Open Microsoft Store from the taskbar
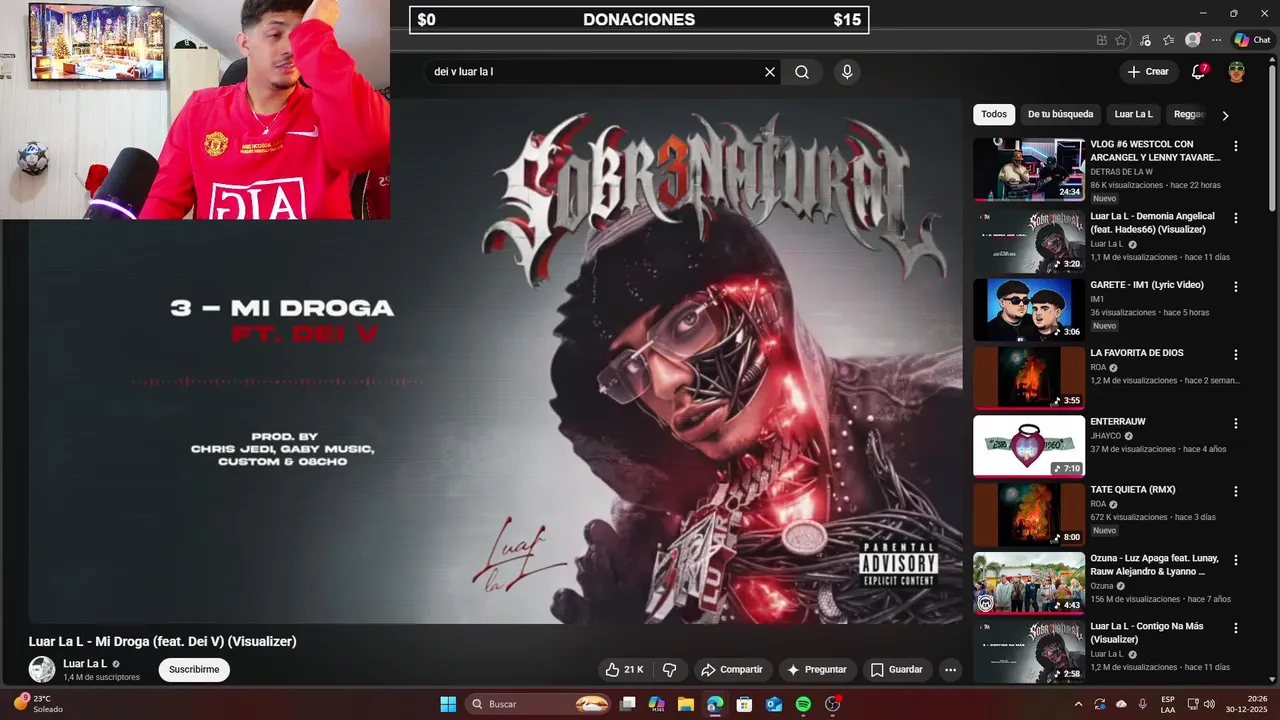1280x720 pixels. click(744, 704)
